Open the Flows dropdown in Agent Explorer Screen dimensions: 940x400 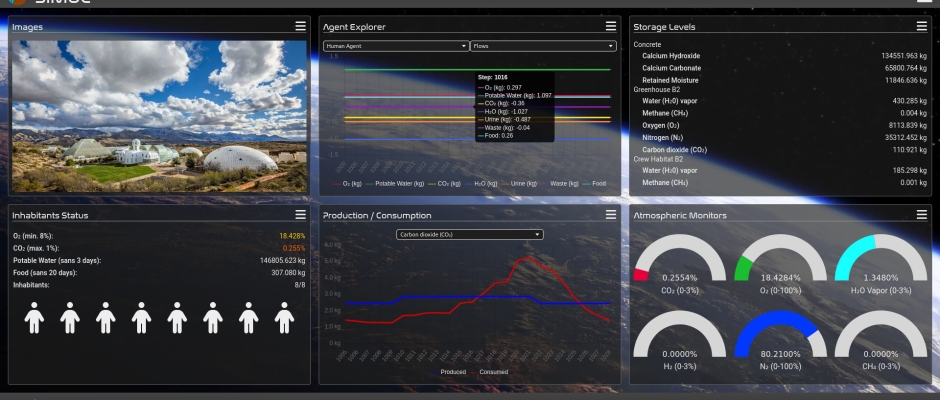(542, 46)
